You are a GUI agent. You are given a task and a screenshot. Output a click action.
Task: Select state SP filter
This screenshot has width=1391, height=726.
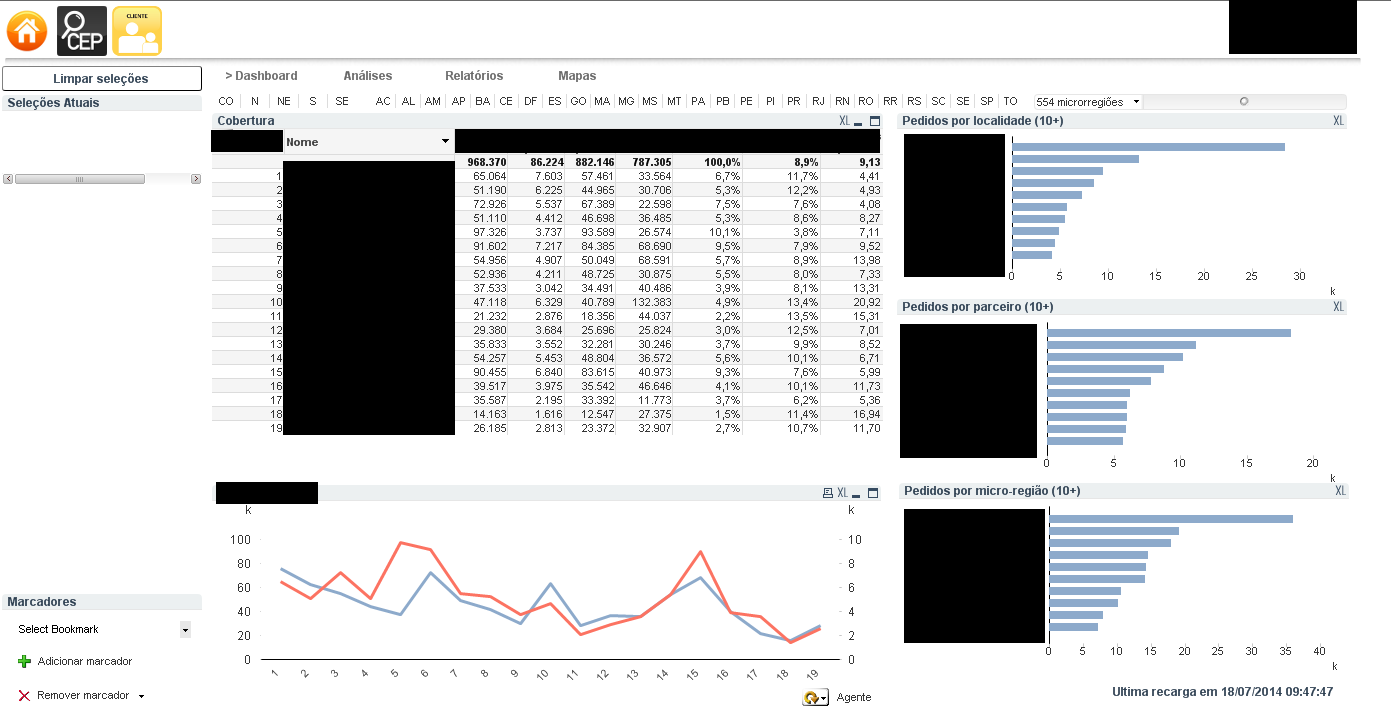tap(987, 102)
